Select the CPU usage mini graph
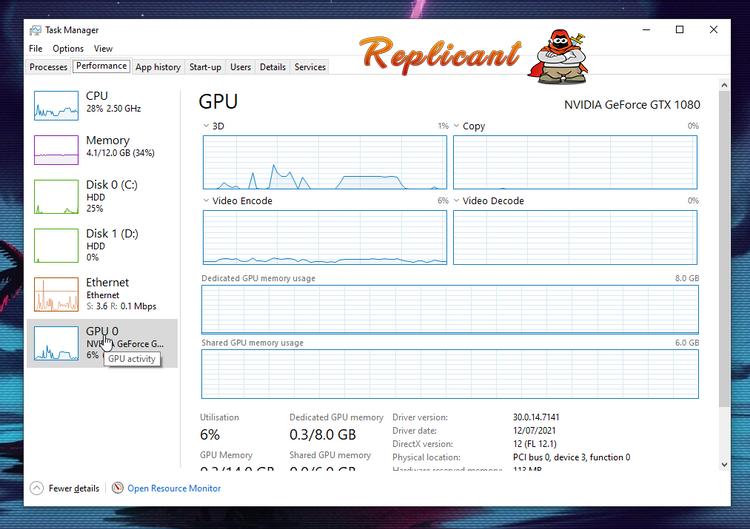This screenshot has width=750, height=529. coord(56,106)
